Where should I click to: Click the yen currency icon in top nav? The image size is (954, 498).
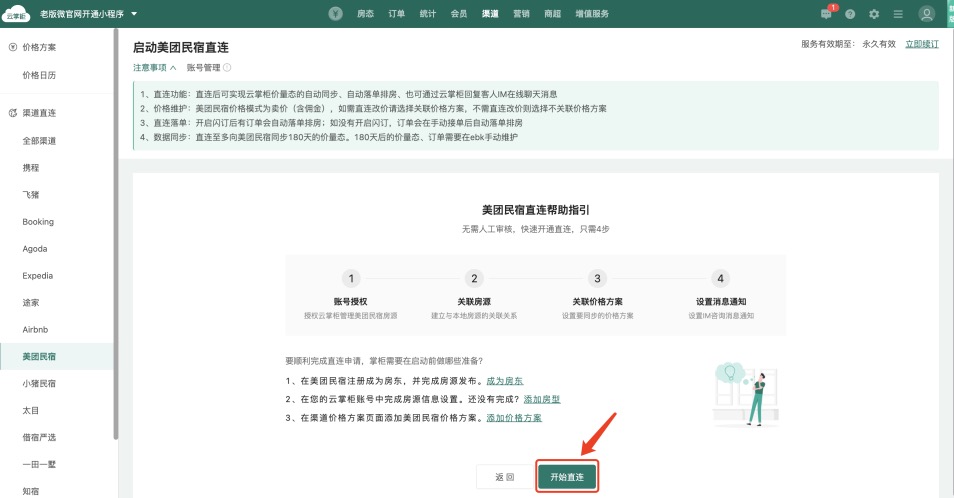(336, 14)
